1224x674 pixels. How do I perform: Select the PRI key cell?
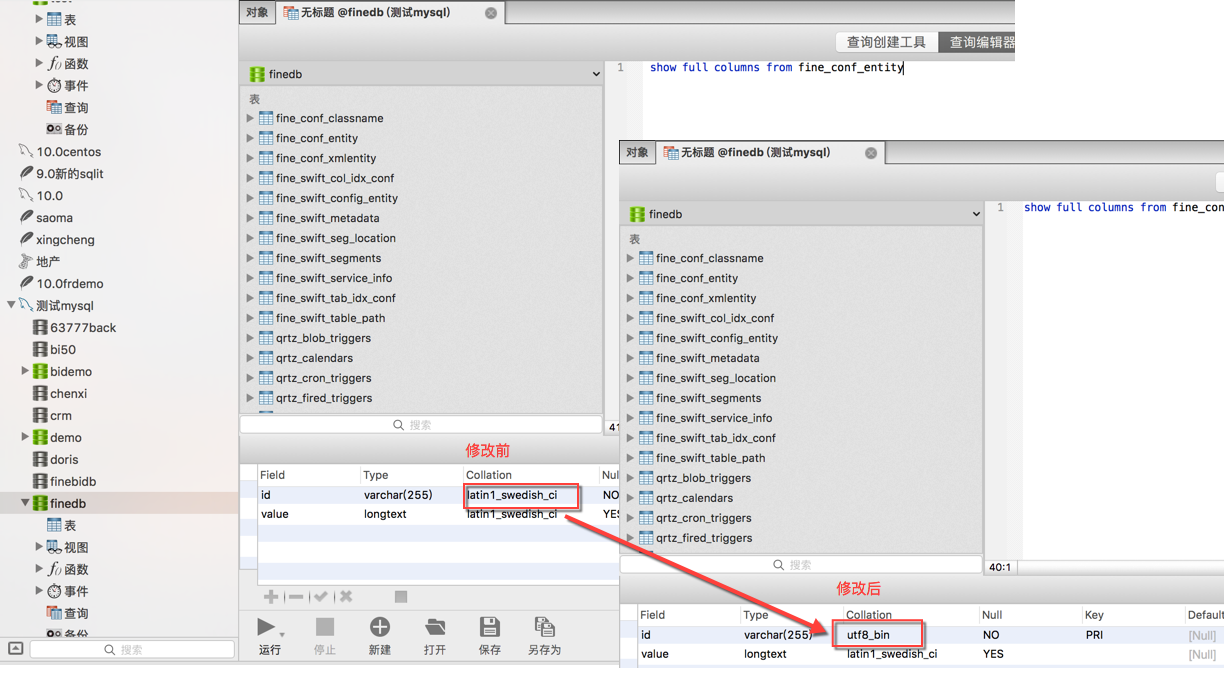tap(1094, 635)
